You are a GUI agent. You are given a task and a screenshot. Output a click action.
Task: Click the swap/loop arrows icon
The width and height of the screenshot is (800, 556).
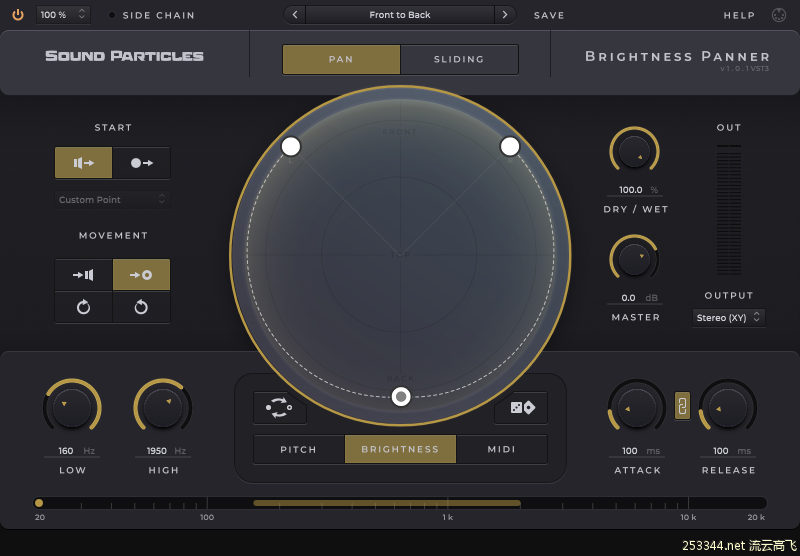coord(279,408)
